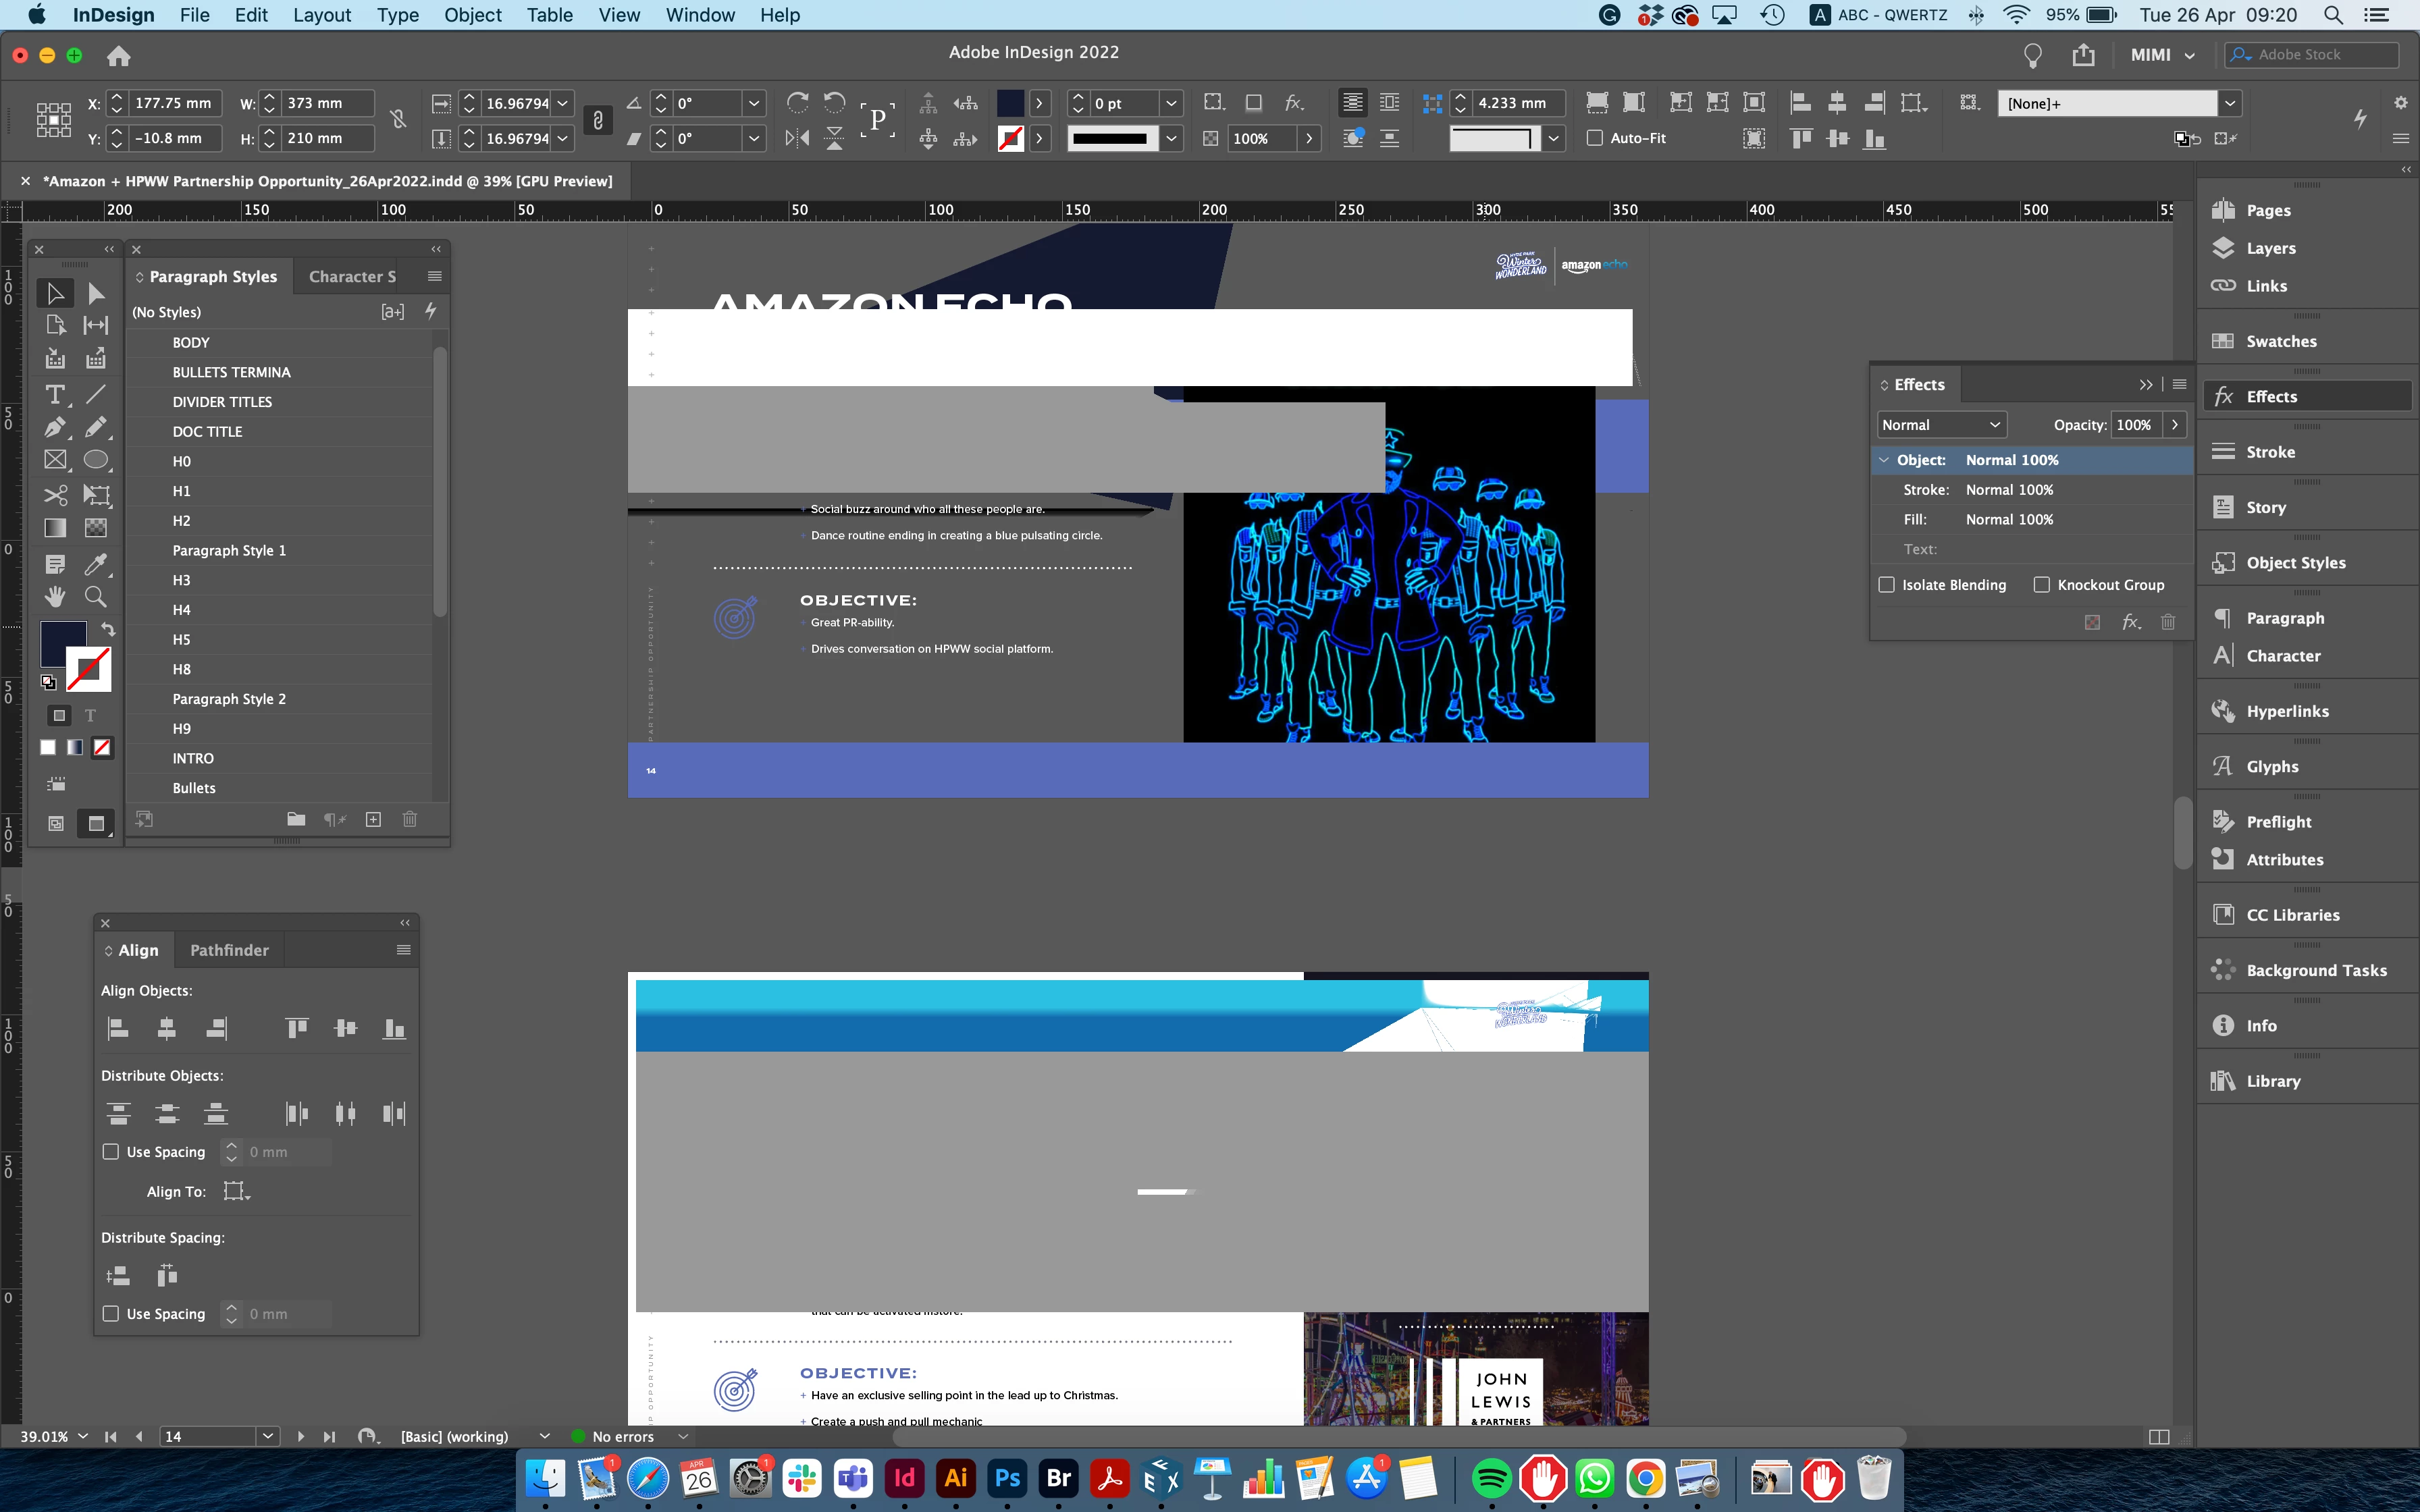2420x1512 pixels.
Task: Tick the Knockout Group checkbox
Action: pos(2042,585)
